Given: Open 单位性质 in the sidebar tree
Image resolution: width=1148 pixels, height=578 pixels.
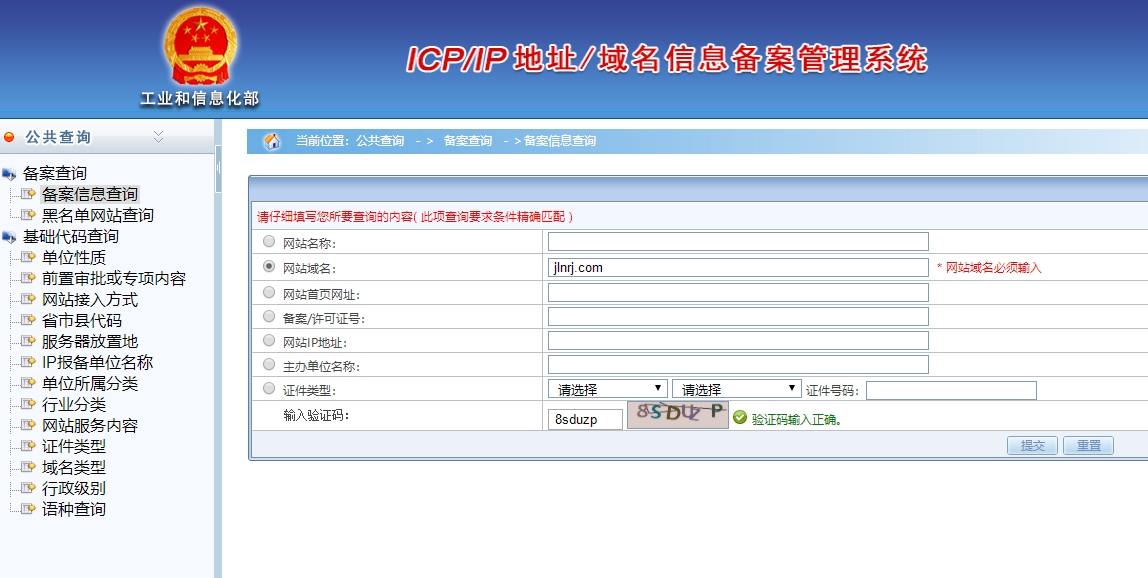Looking at the screenshot, I should click(x=73, y=258).
